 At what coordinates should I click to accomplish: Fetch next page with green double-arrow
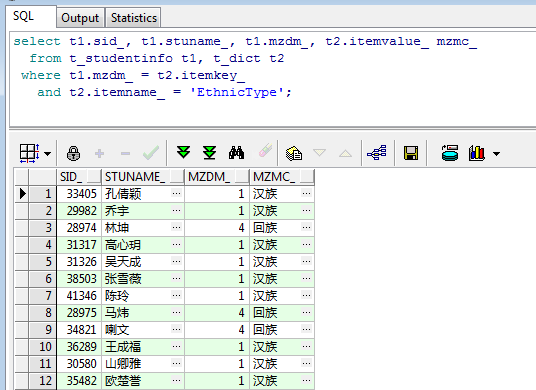click(x=184, y=152)
